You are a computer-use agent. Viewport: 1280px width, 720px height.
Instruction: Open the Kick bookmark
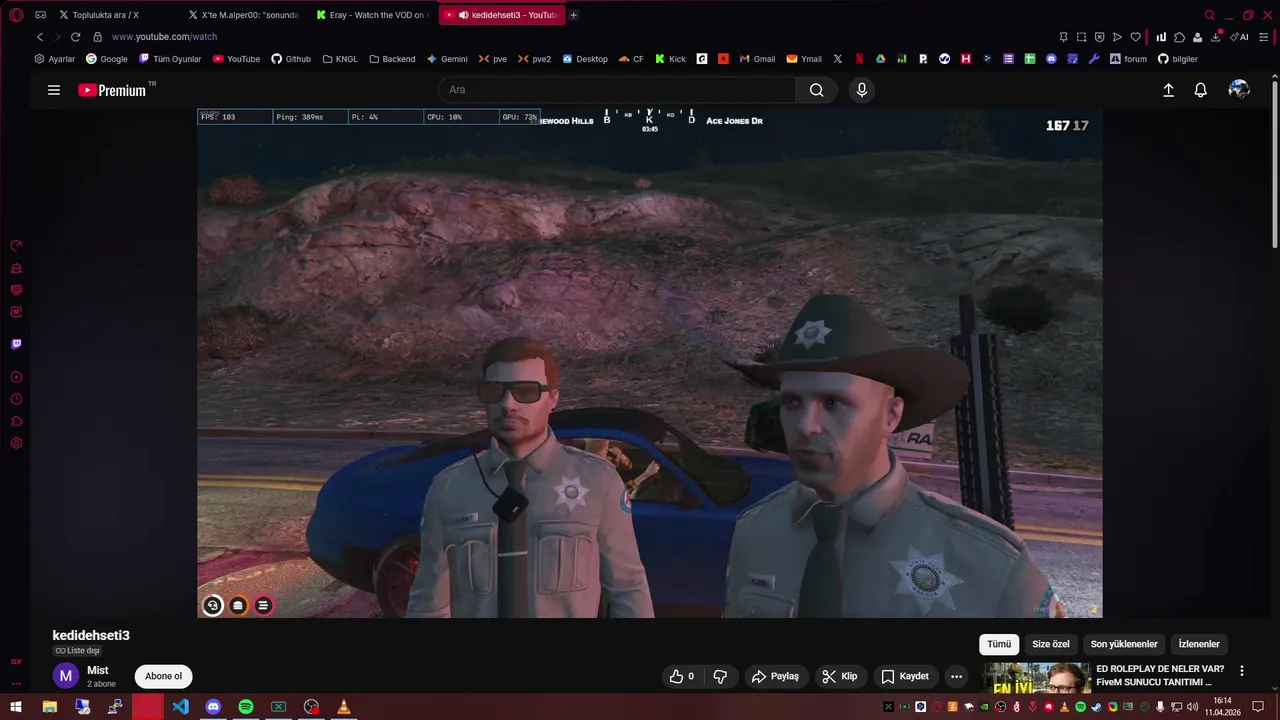[670, 59]
